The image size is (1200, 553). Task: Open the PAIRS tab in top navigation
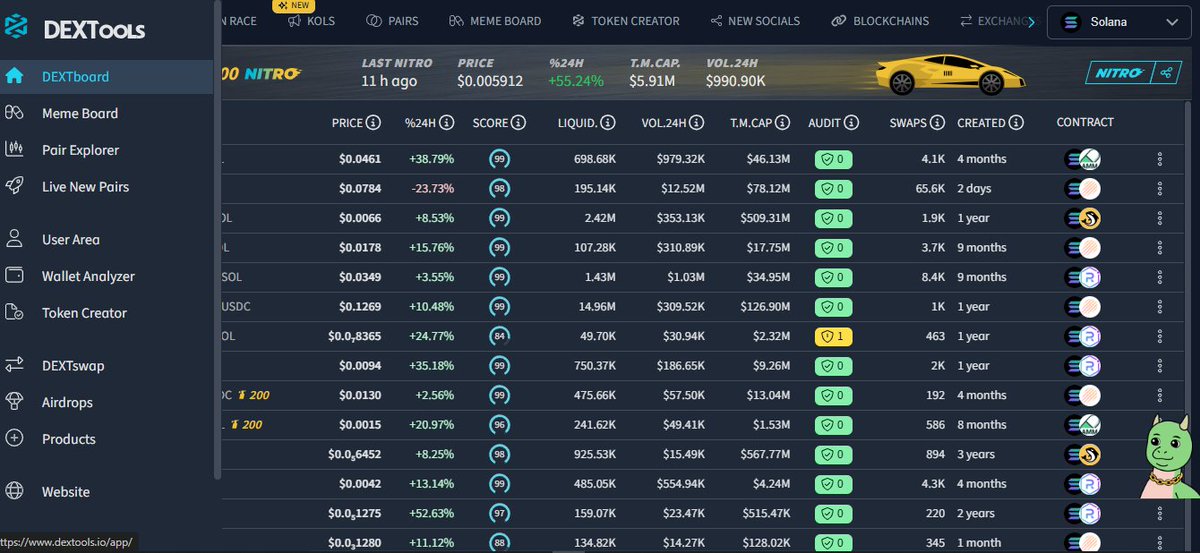(x=392, y=21)
